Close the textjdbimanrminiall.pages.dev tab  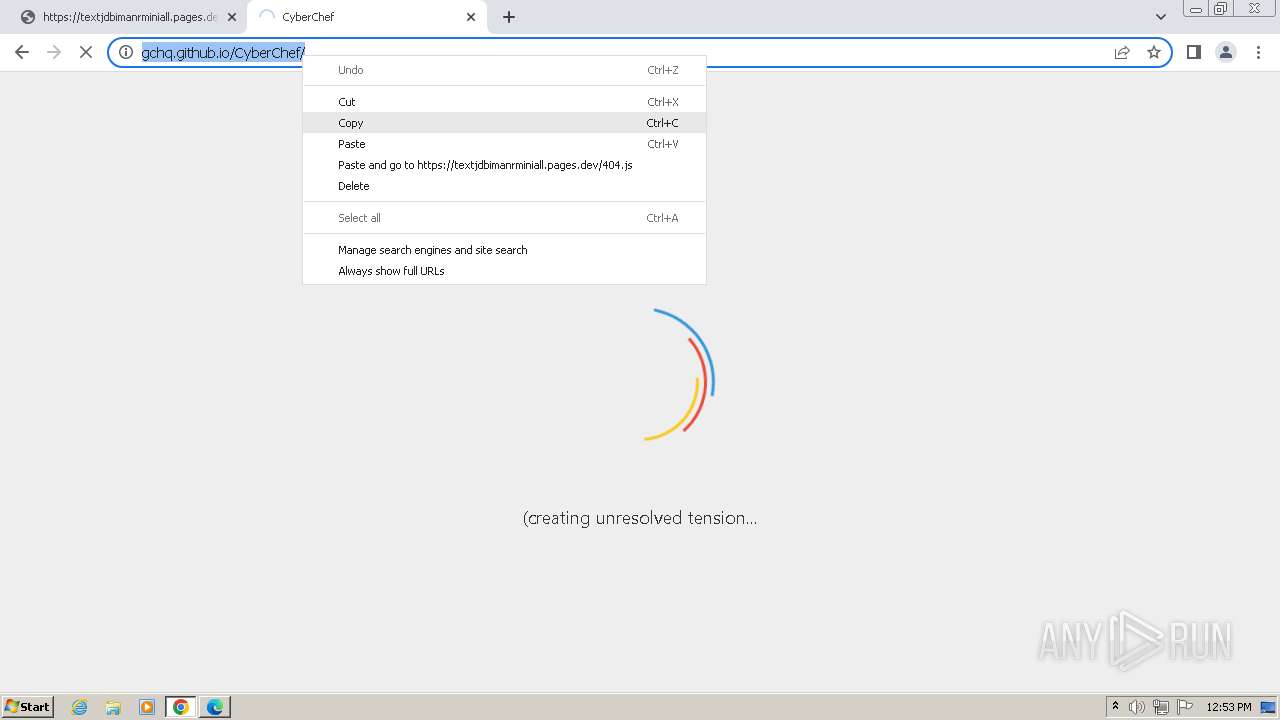click(232, 17)
